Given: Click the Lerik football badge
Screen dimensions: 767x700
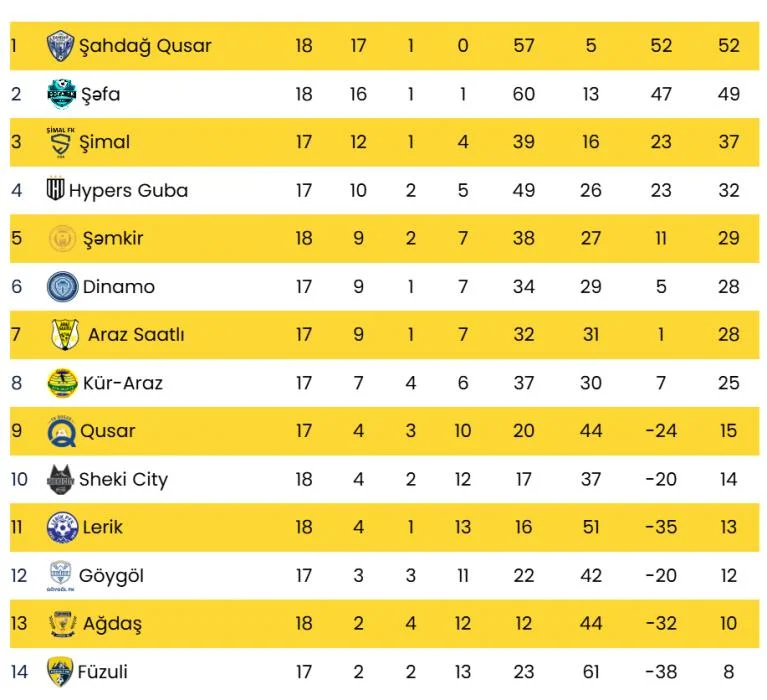Looking at the screenshot, I should (63, 527).
